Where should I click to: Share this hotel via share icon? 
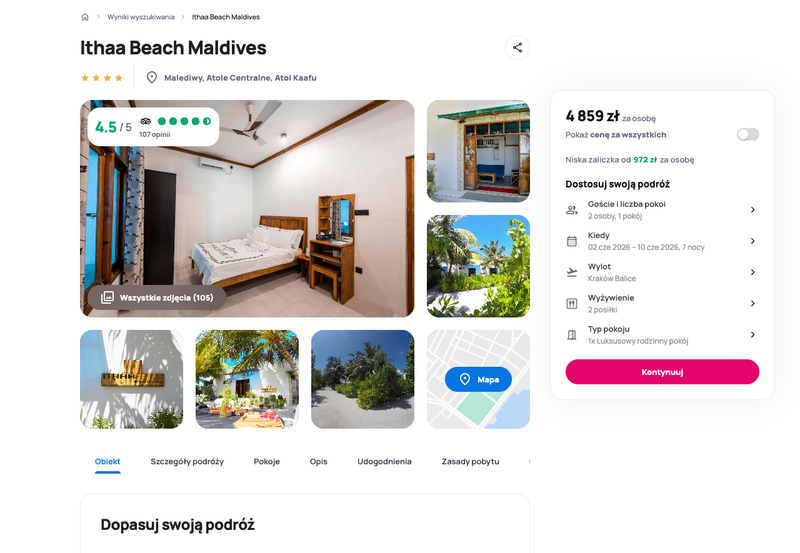(x=517, y=47)
